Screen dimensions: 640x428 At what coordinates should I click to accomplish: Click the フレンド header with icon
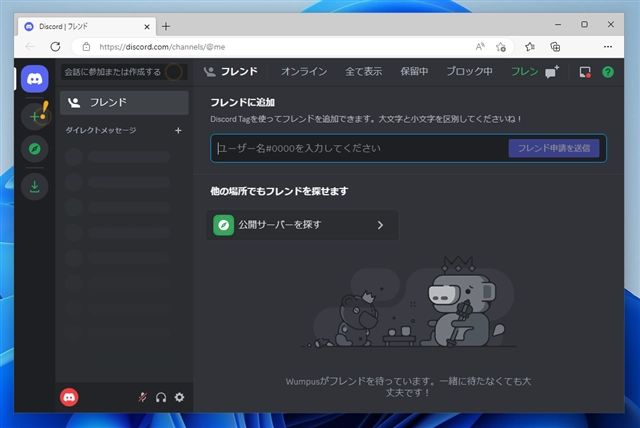click(231, 72)
